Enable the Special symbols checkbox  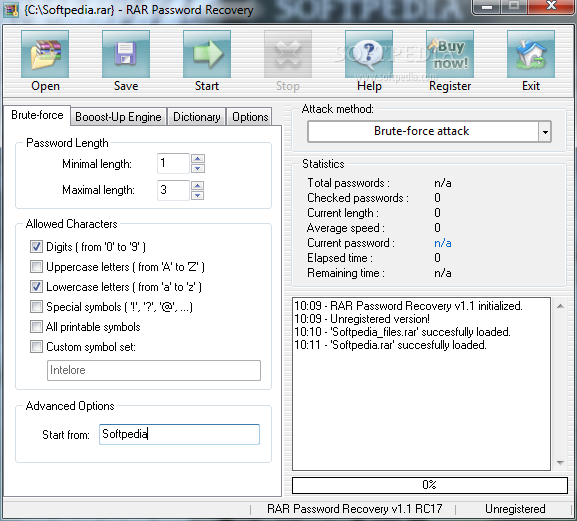[36, 306]
